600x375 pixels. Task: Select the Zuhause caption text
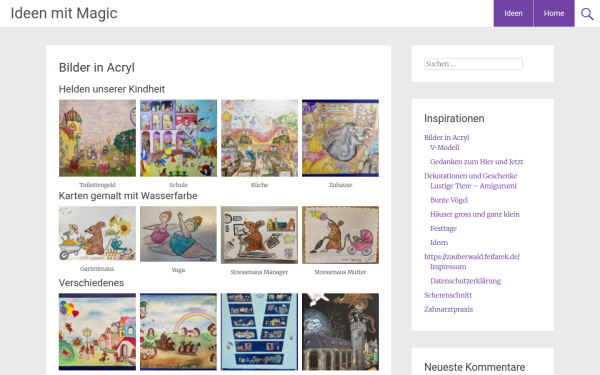pos(340,185)
